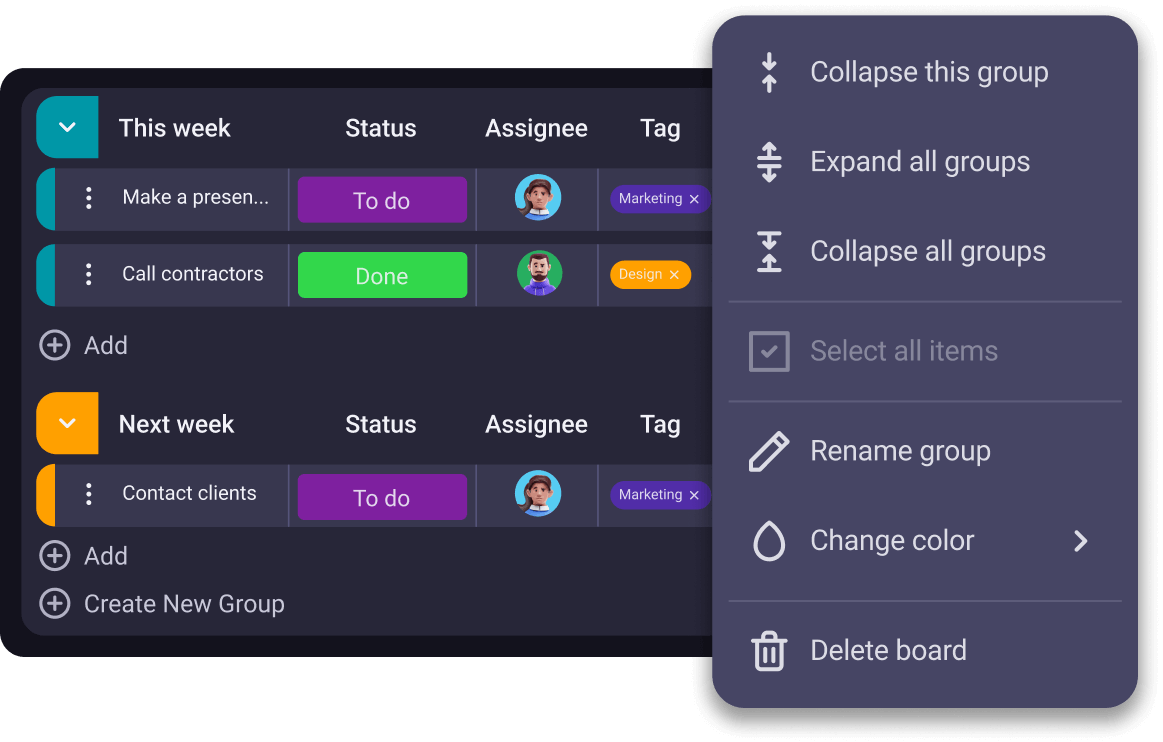The image size is (1163, 742).
Task: Select the Collapse this group icon
Action: point(768,71)
